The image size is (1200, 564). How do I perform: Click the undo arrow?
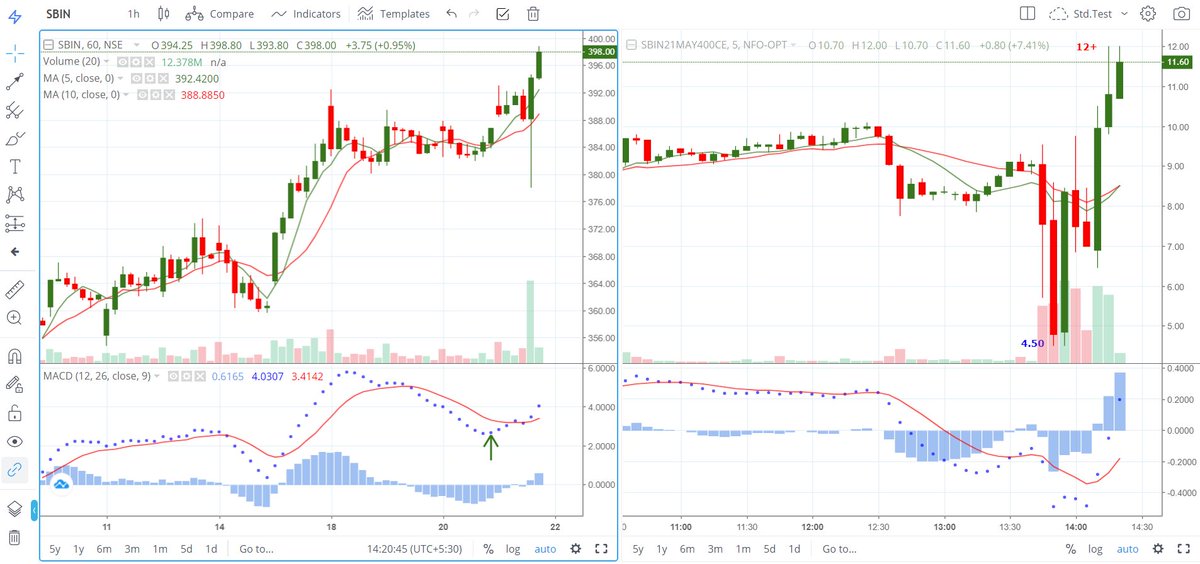[x=452, y=14]
